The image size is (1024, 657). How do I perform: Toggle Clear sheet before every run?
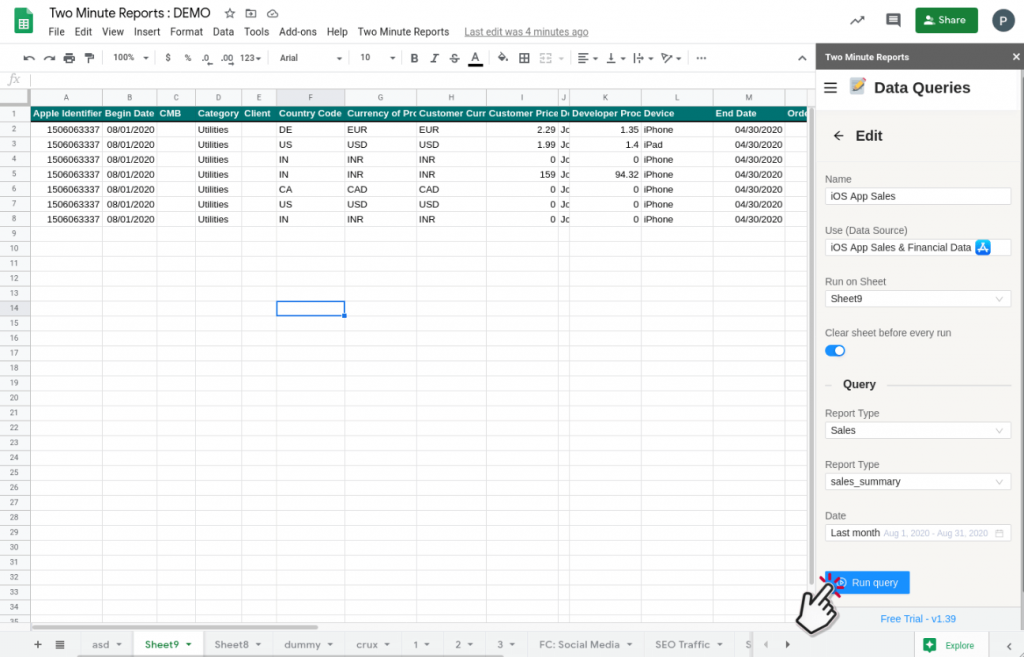tap(835, 351)
